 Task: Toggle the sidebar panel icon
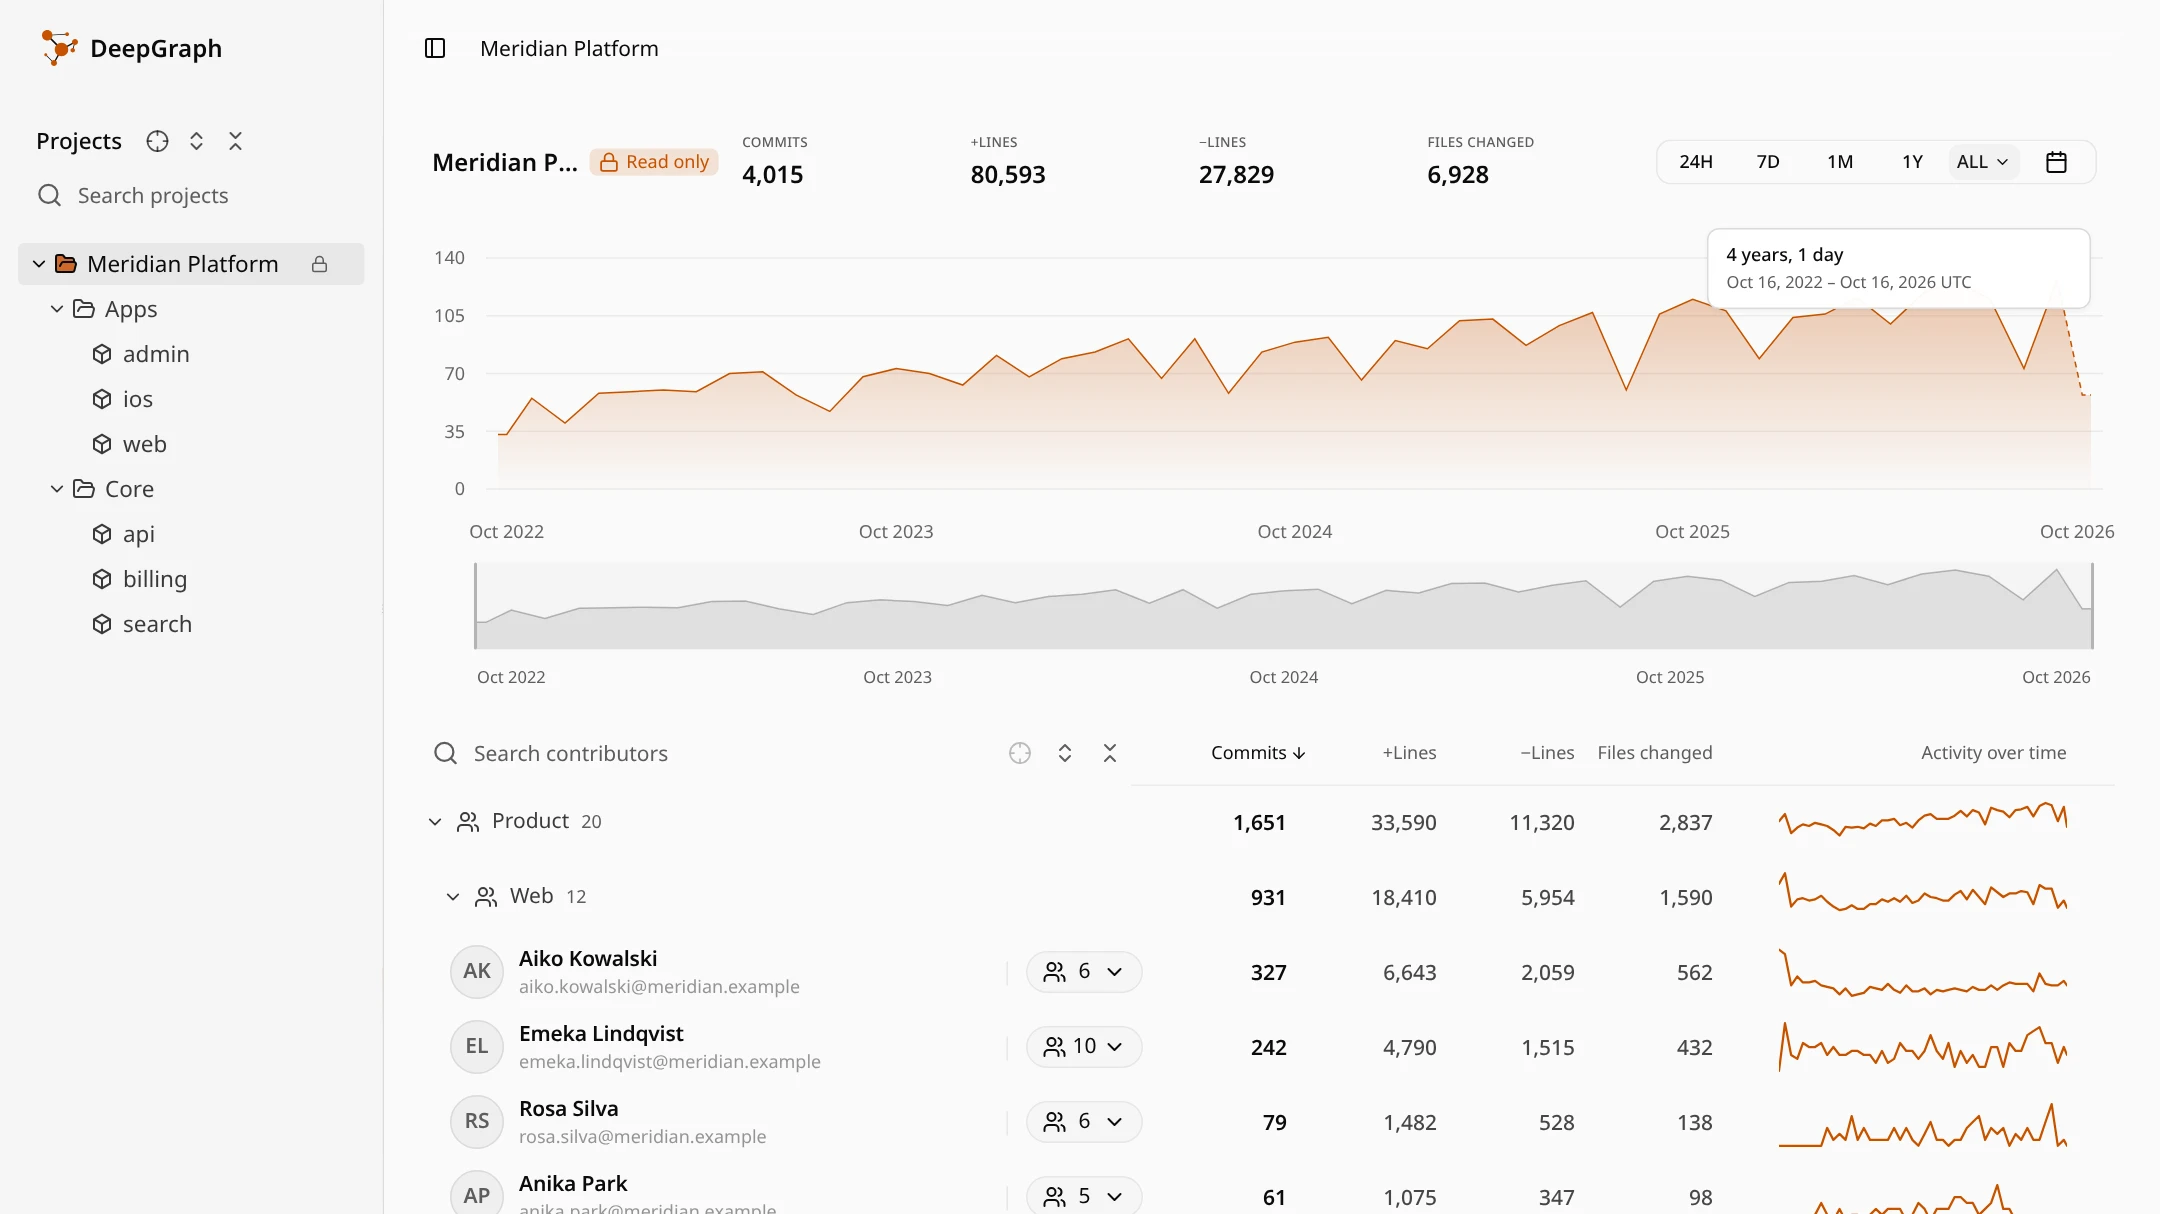[435, 48]
